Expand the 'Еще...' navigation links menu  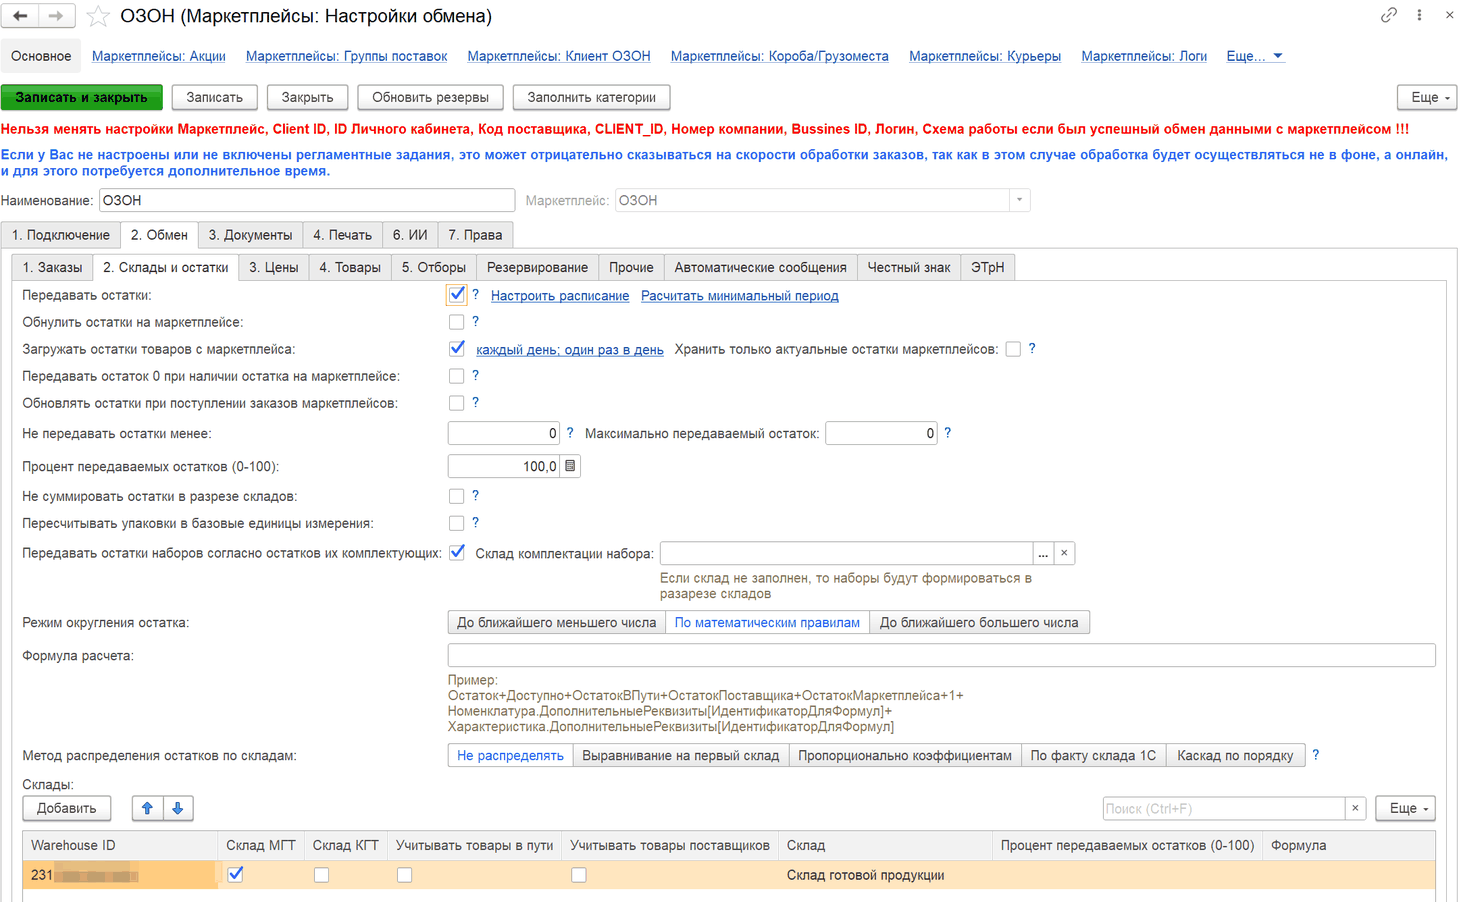1255,56
